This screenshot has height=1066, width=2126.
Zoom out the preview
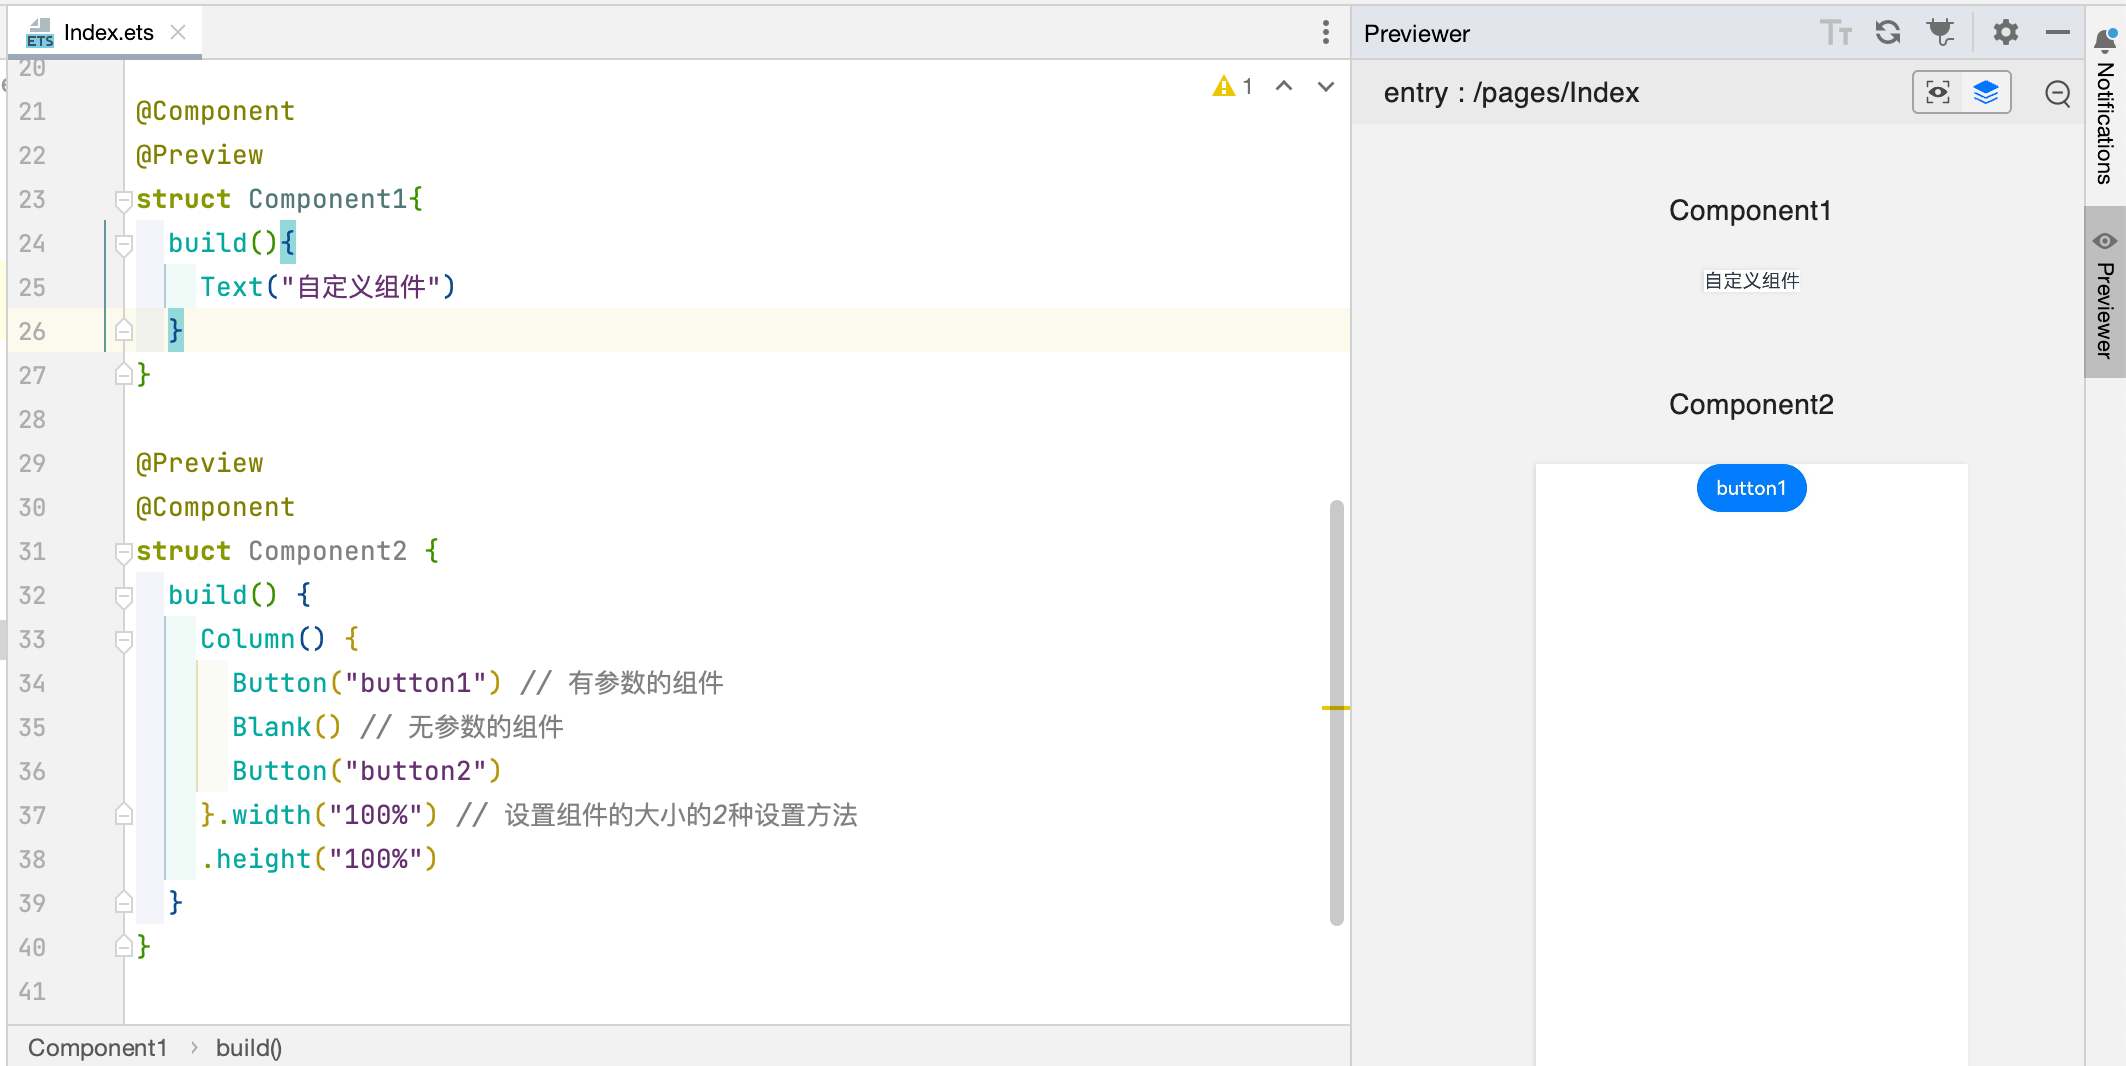click(x=2058, y=93)
